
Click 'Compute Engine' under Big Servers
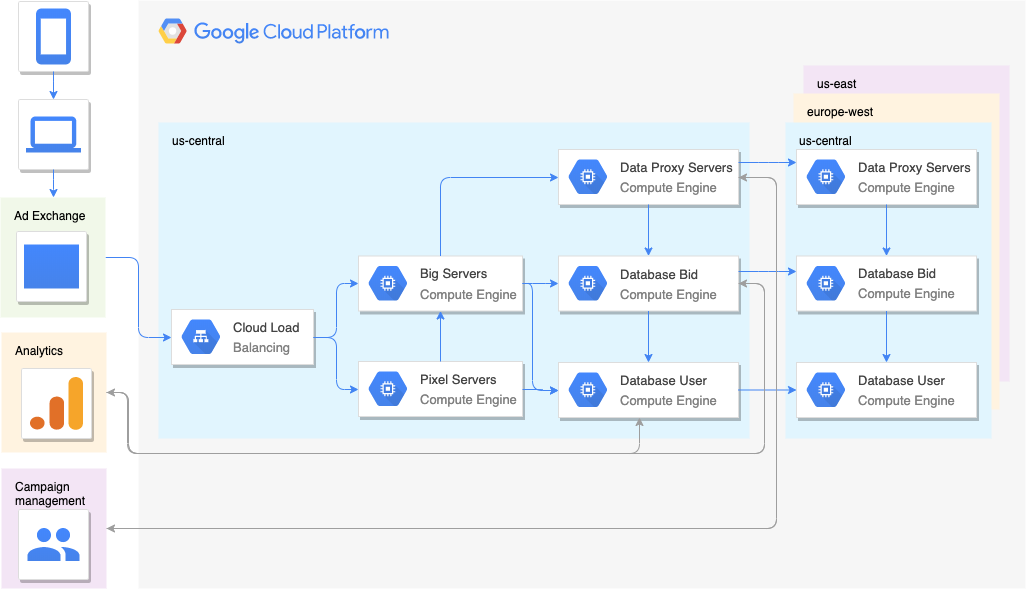pyautogui.click(x=468, y=294)
